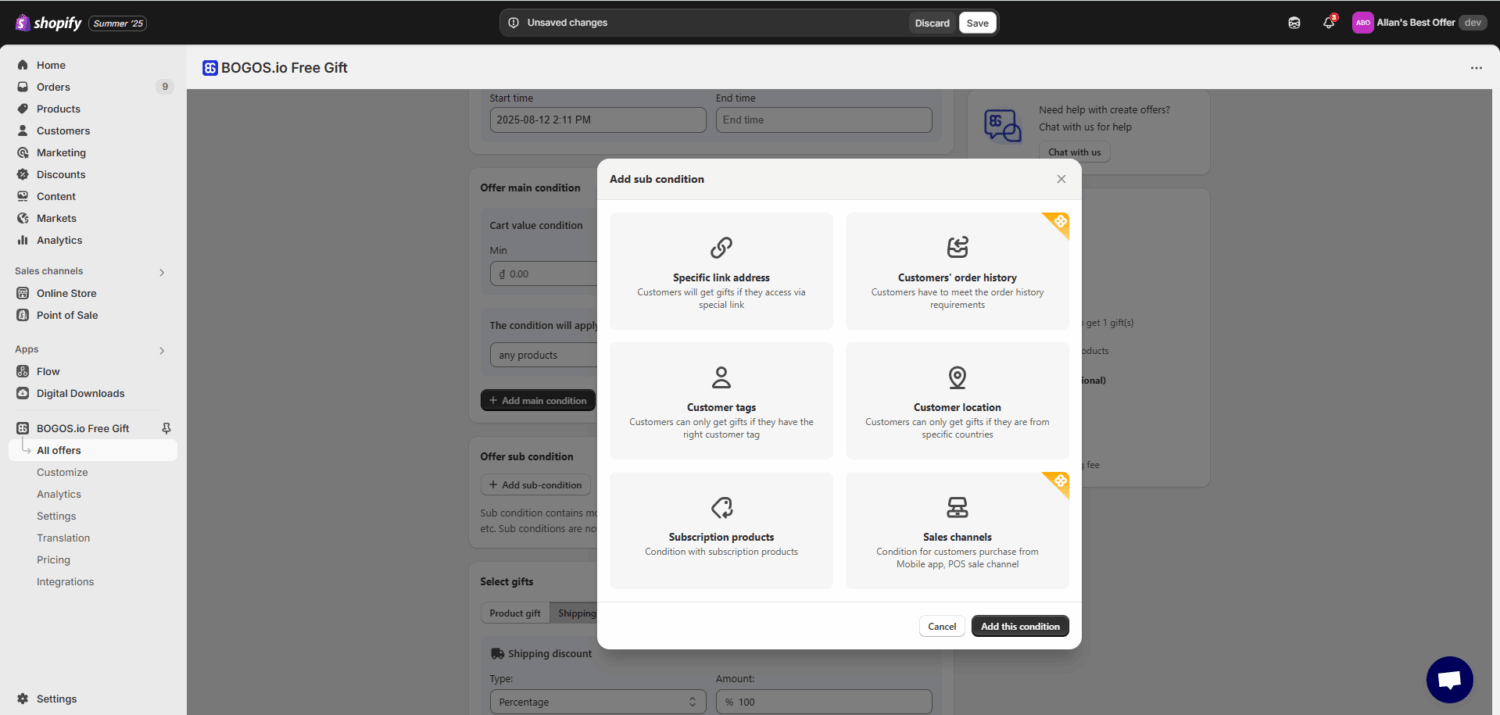Click the Content icon in sidebar
1500x715 pixels.
(23, 196)
